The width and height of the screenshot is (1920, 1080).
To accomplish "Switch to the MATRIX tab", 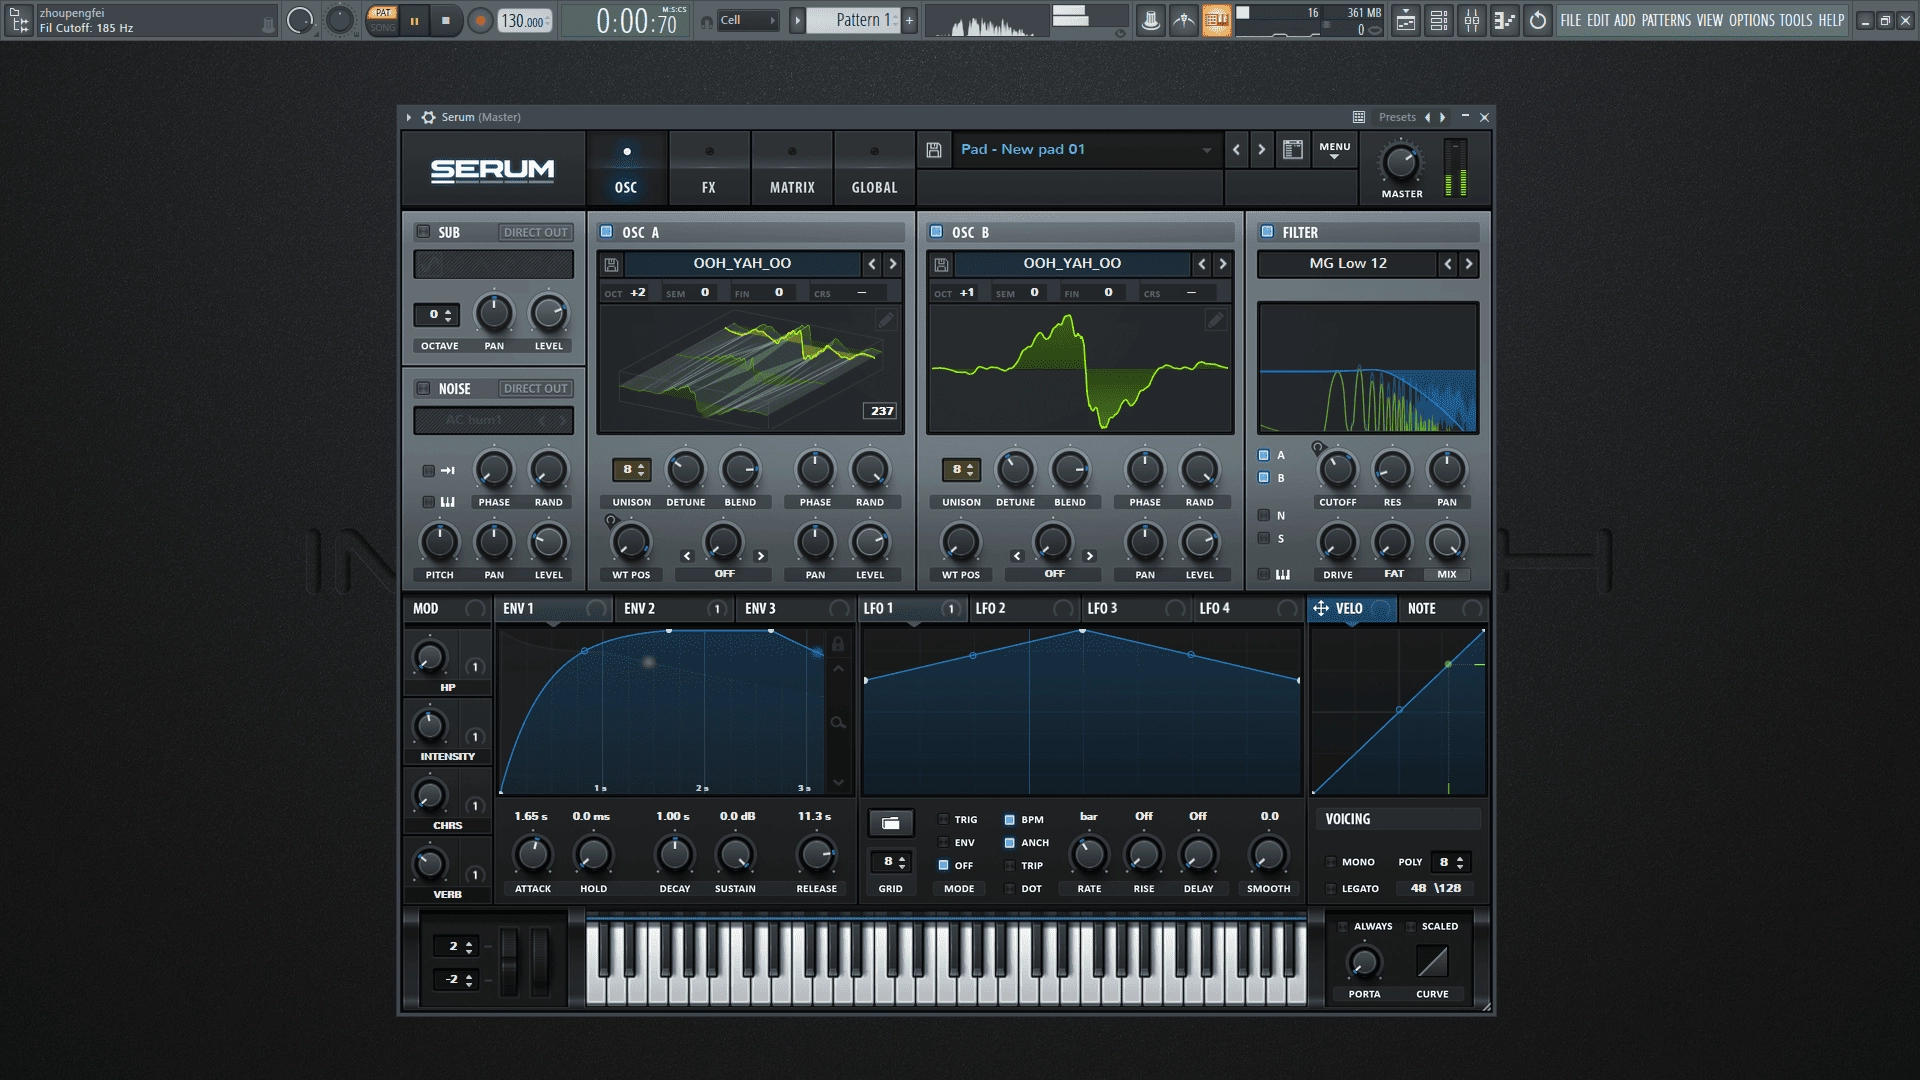I will (792, 168).
